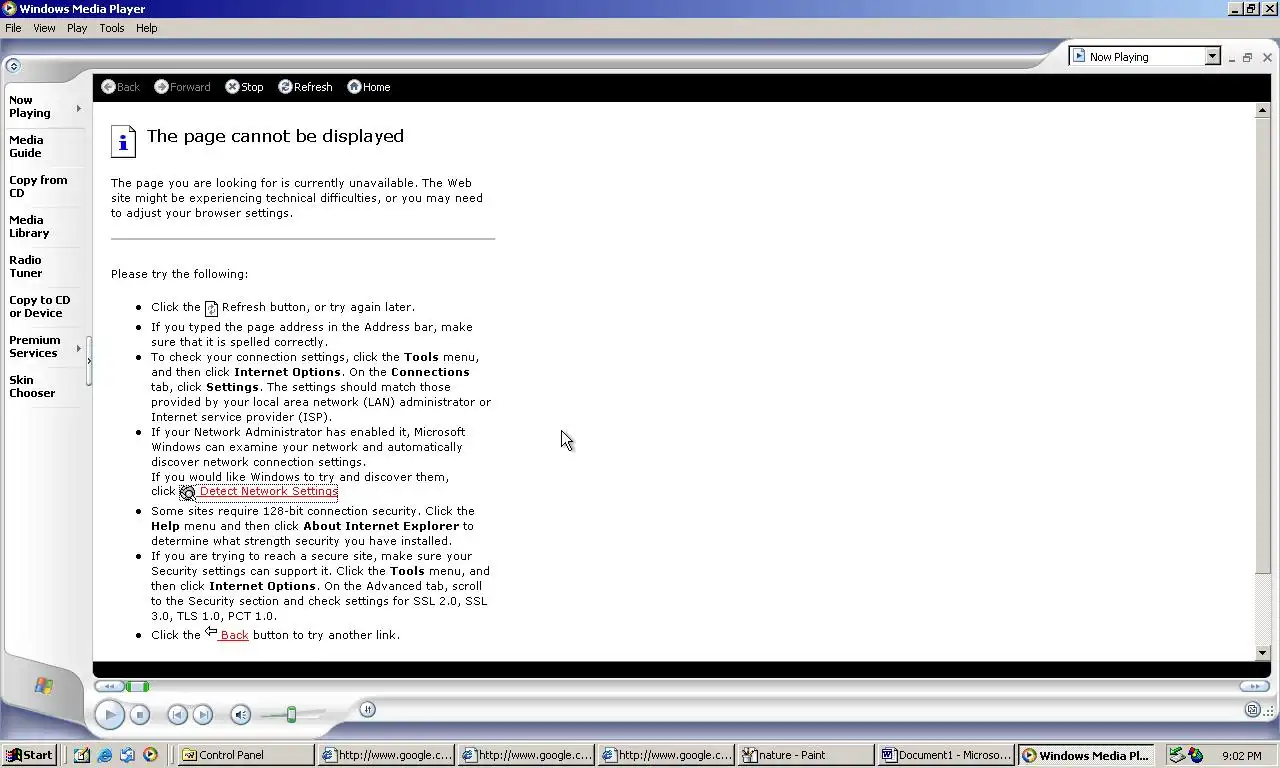
Task: Open the Help menu
Action: click(x=147, y=28)
